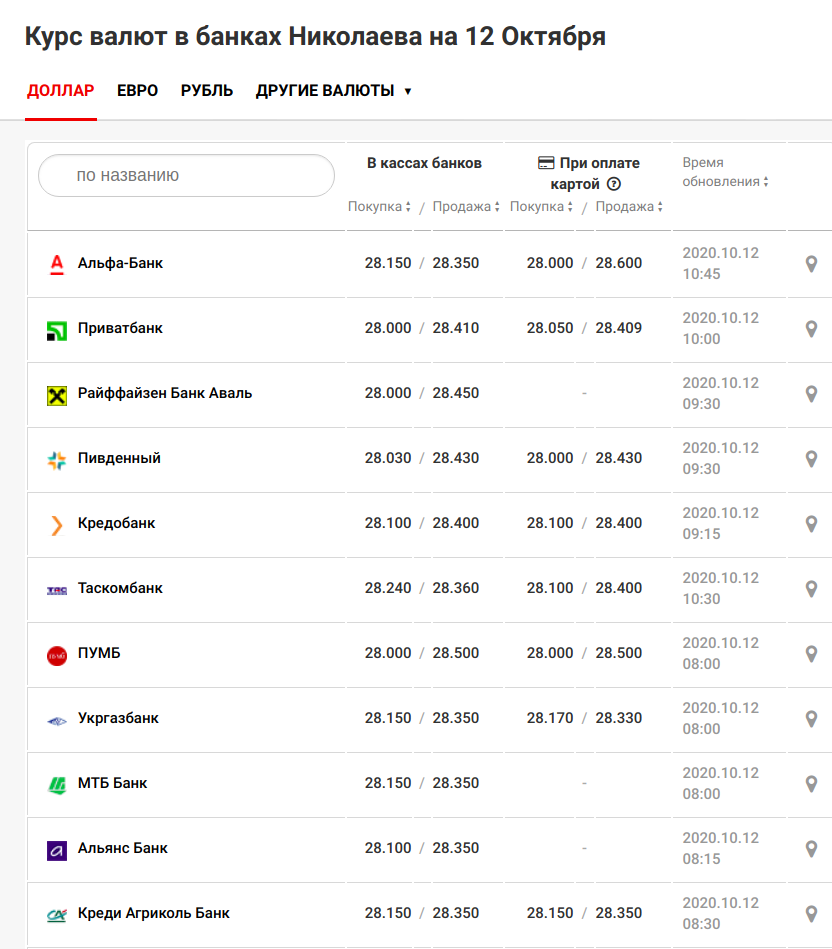Open the Приватбанк link

tap(120, 328)
